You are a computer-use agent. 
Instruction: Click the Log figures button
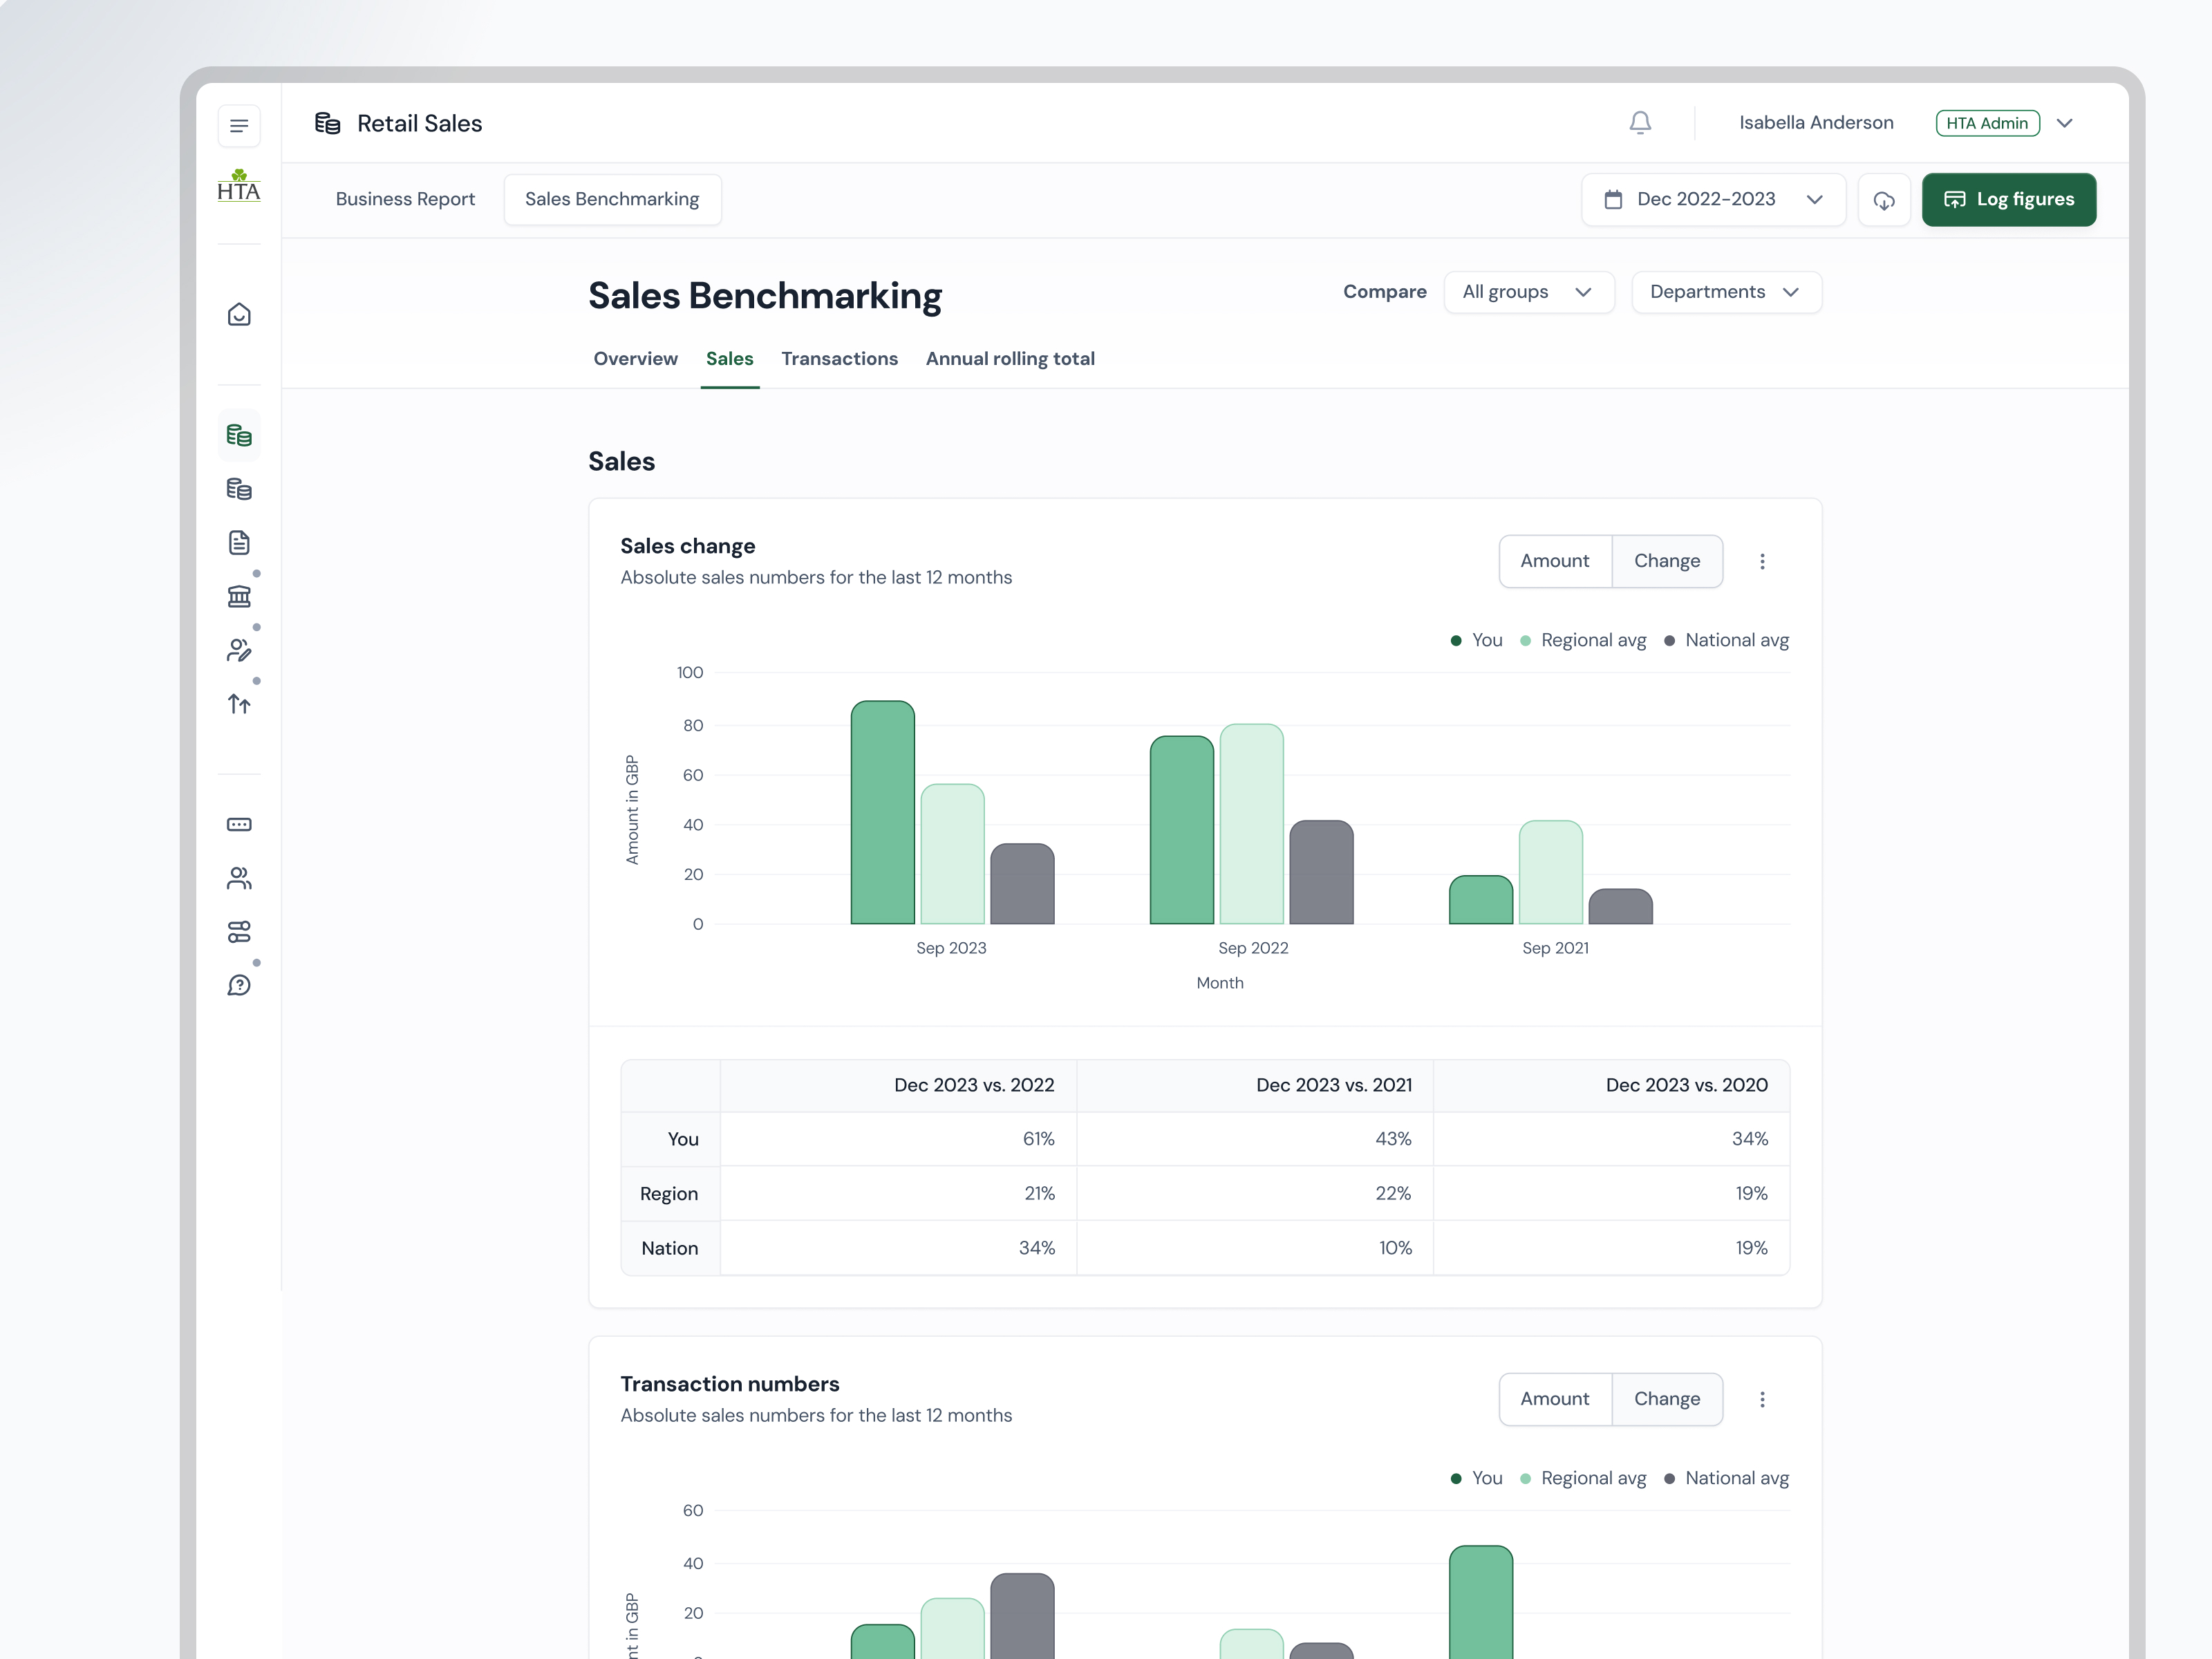coord(2008,200)
